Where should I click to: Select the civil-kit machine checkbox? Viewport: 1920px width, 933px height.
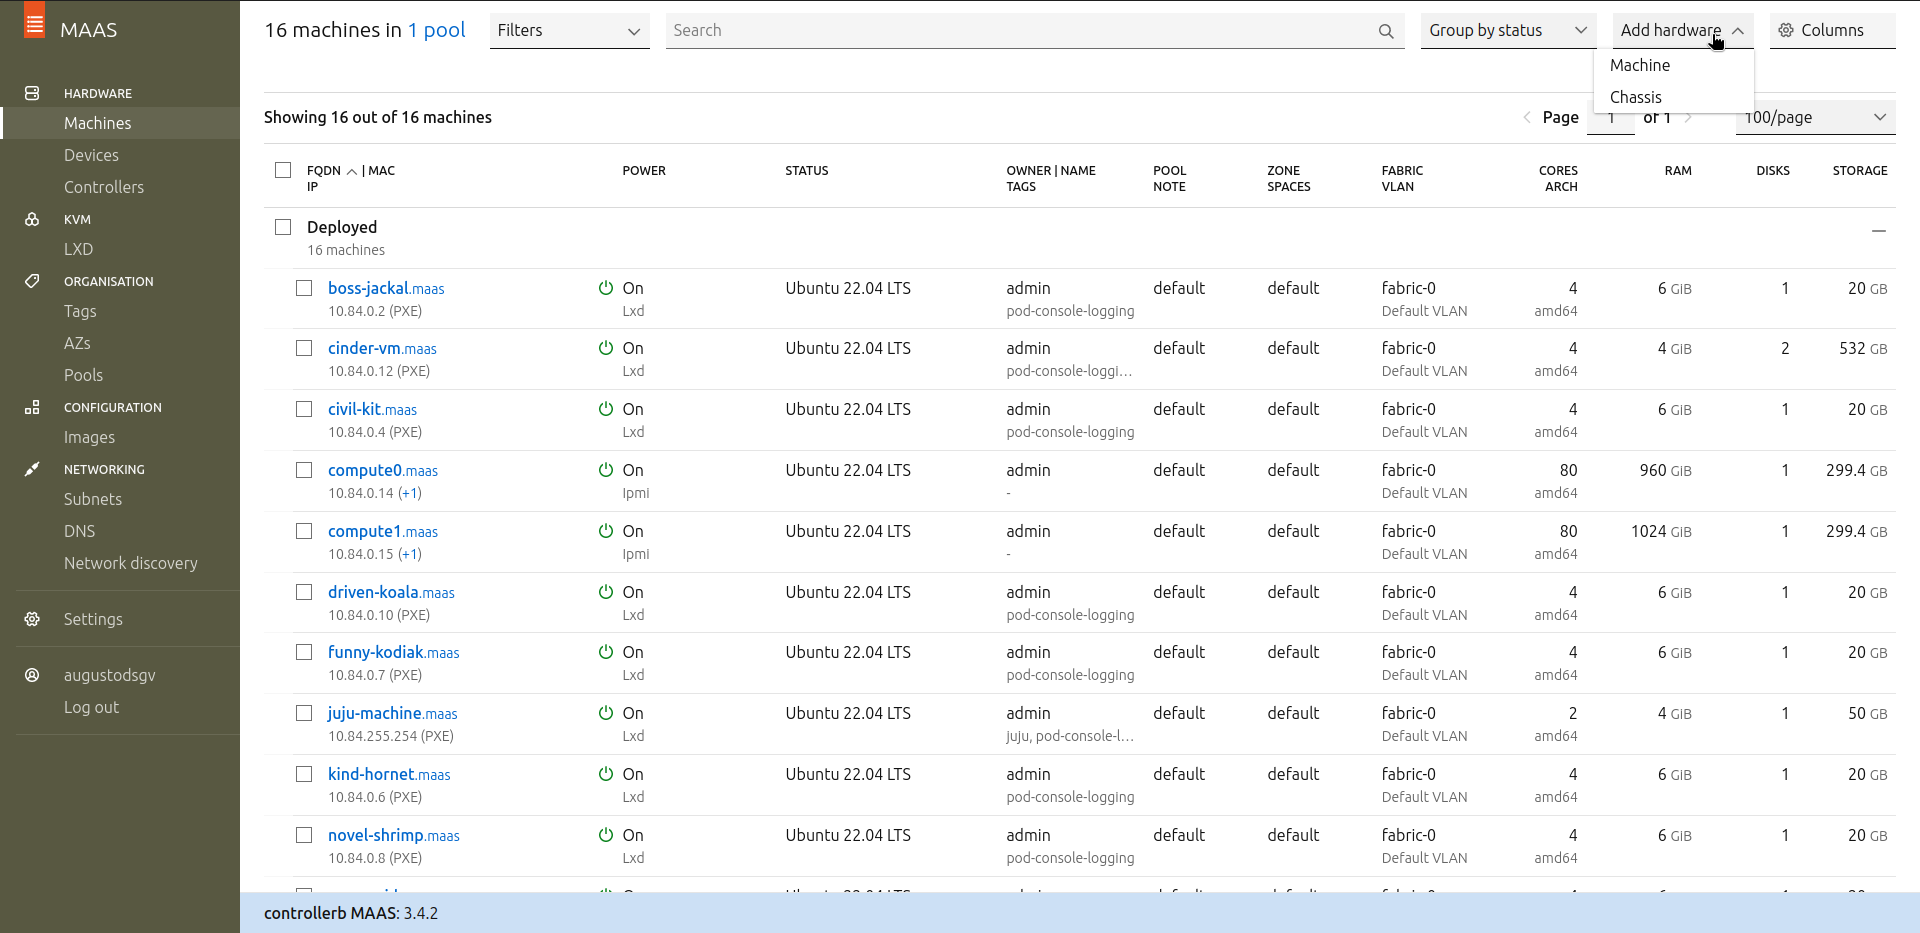click(x=304, y=409)
